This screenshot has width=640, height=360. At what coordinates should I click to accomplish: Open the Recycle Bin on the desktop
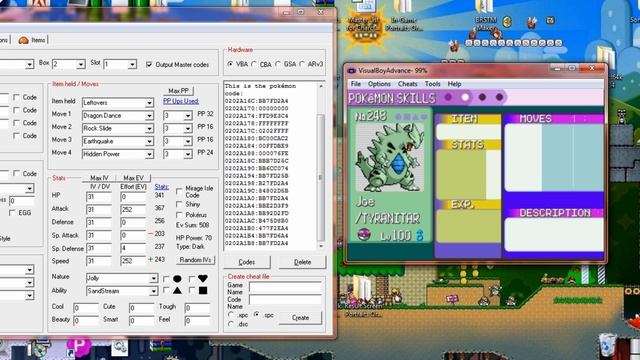pyautogui.click(x=607, y=345)
